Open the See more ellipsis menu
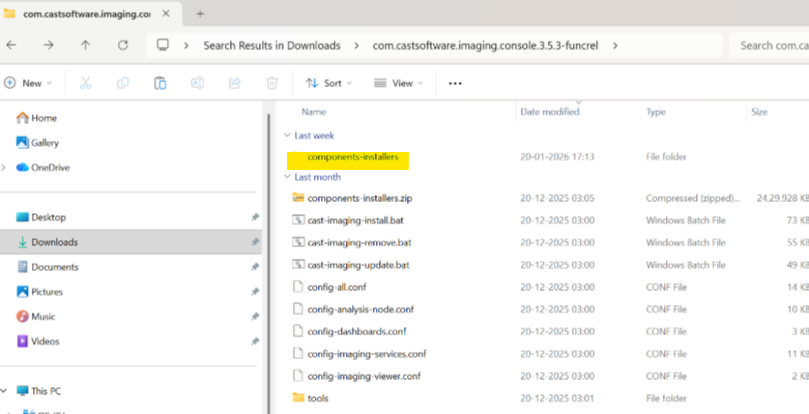 (455, 84)
